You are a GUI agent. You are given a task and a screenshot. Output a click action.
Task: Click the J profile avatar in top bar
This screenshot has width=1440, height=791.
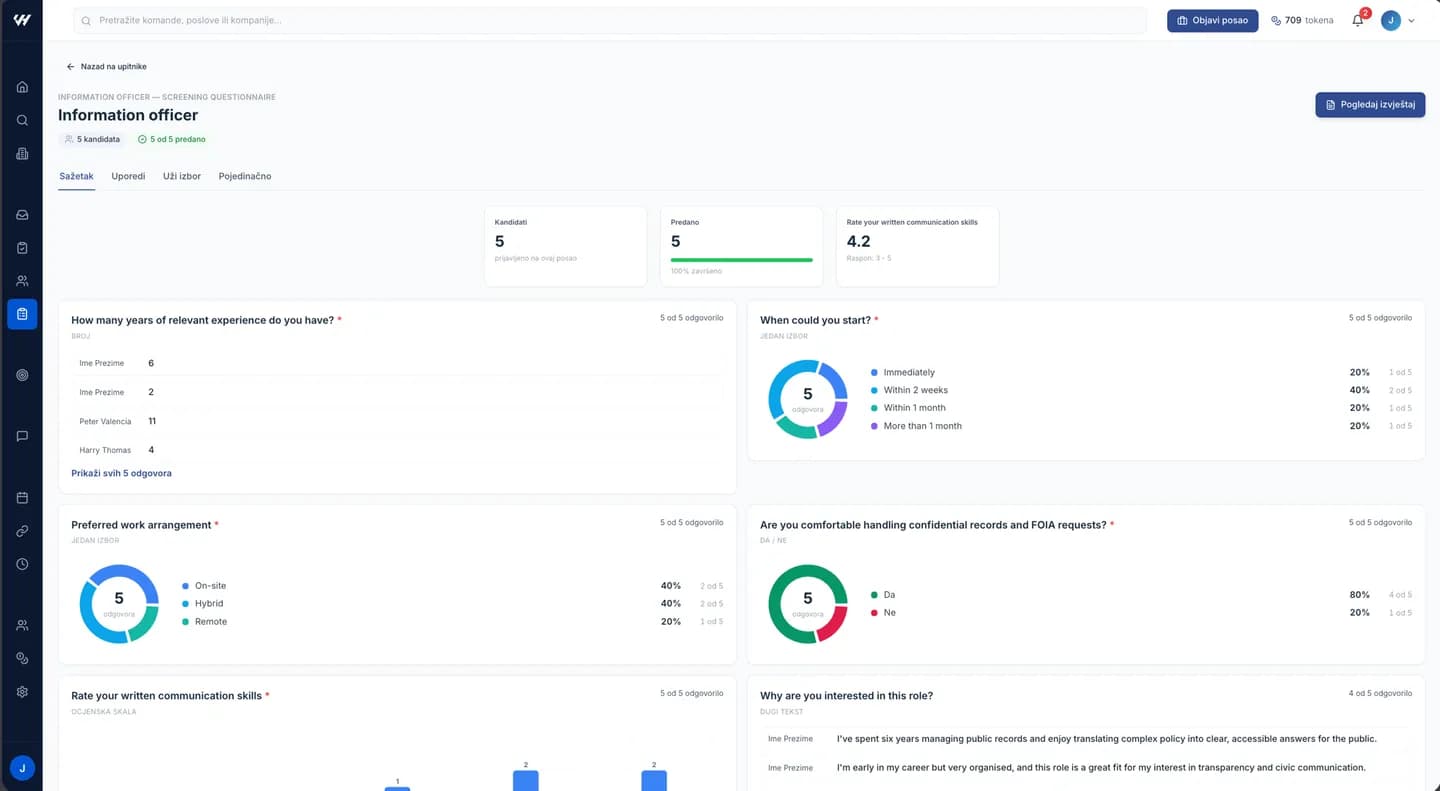[x=1391, y=20]
